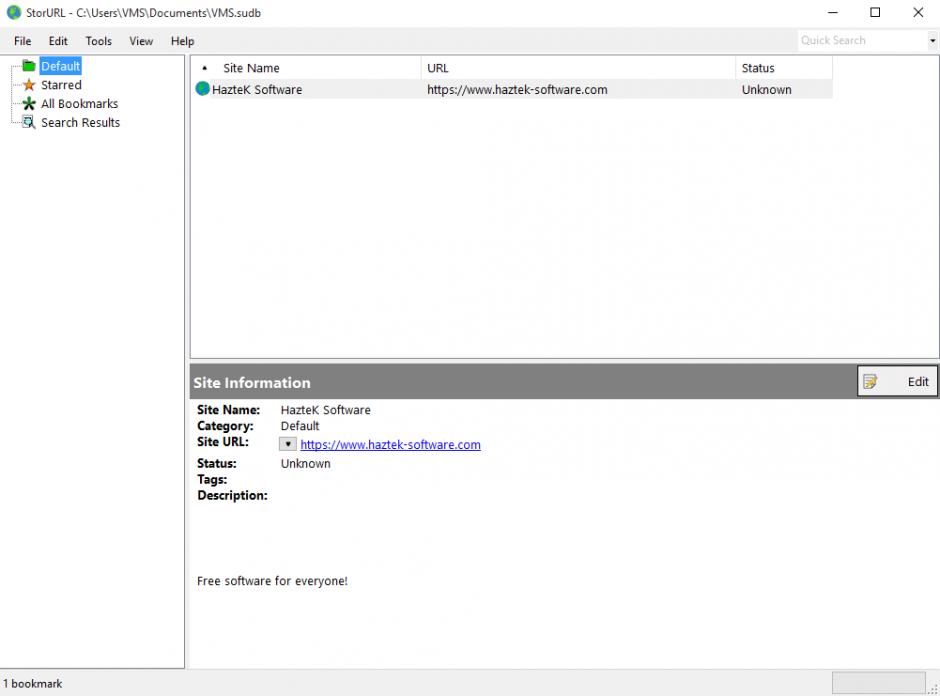
Task: Select the HazteK Software row name
Action: [x=257, y=89]
